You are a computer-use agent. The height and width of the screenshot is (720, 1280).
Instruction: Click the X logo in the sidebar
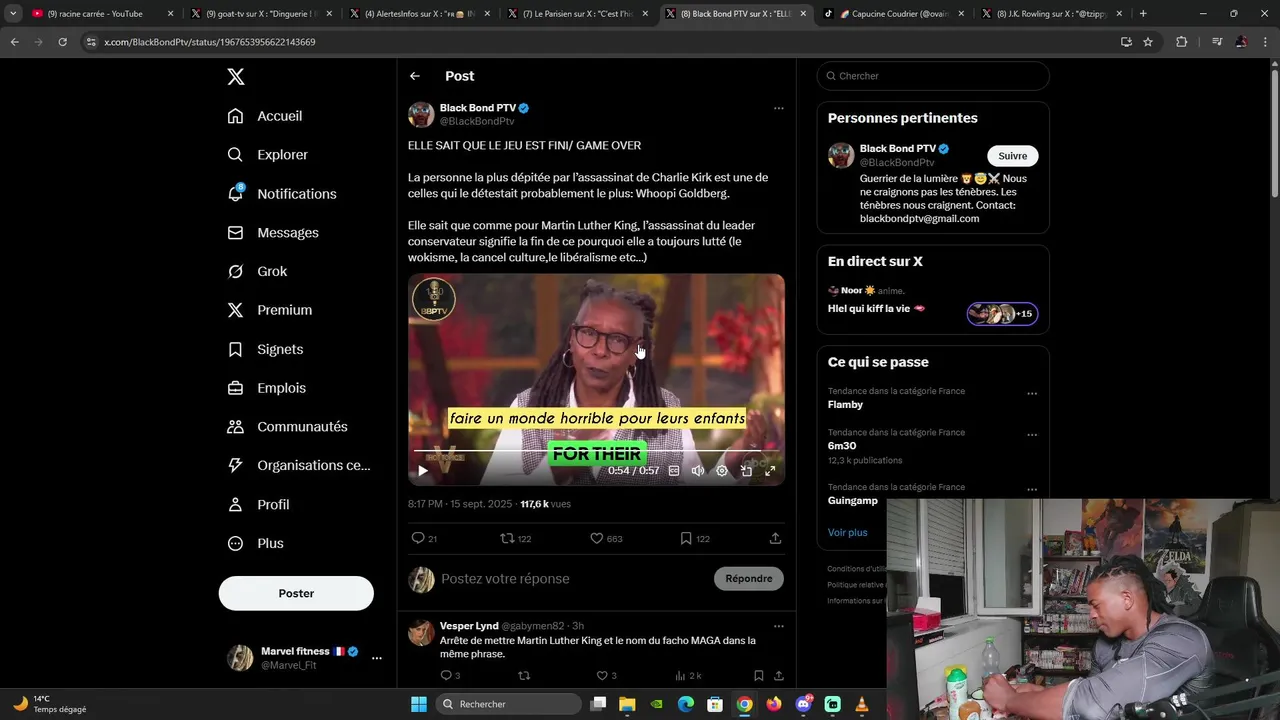pos(235,77)
